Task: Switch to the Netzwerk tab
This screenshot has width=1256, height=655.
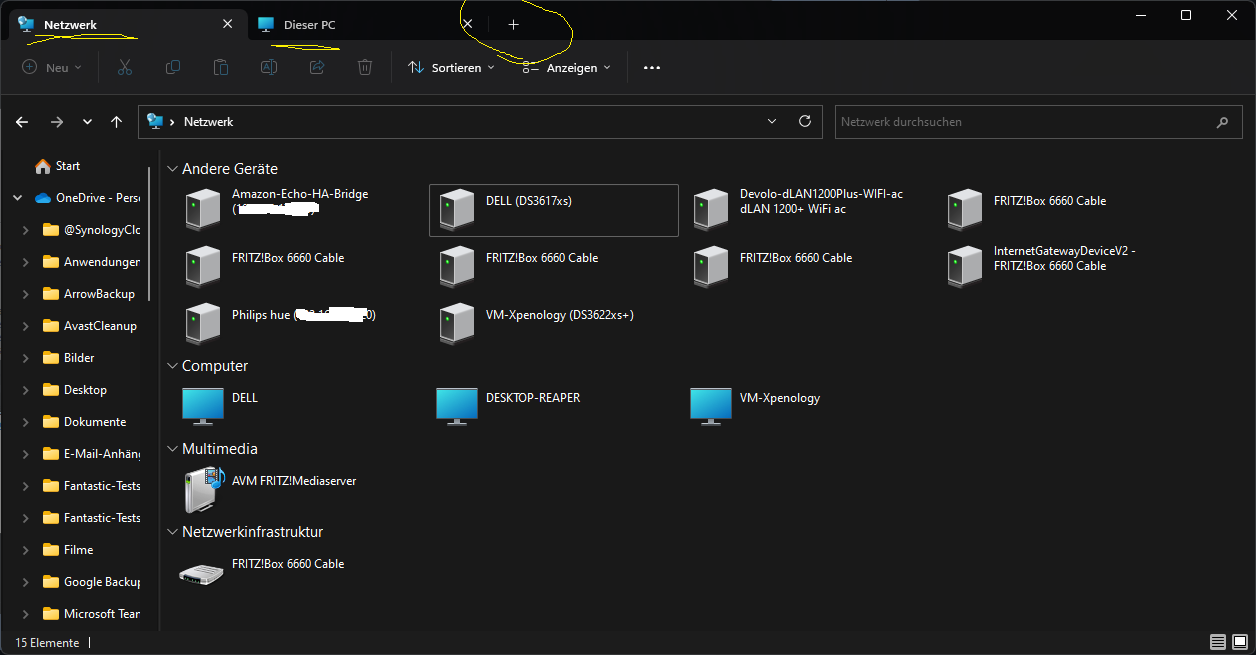Action: [x=127, y=24]
